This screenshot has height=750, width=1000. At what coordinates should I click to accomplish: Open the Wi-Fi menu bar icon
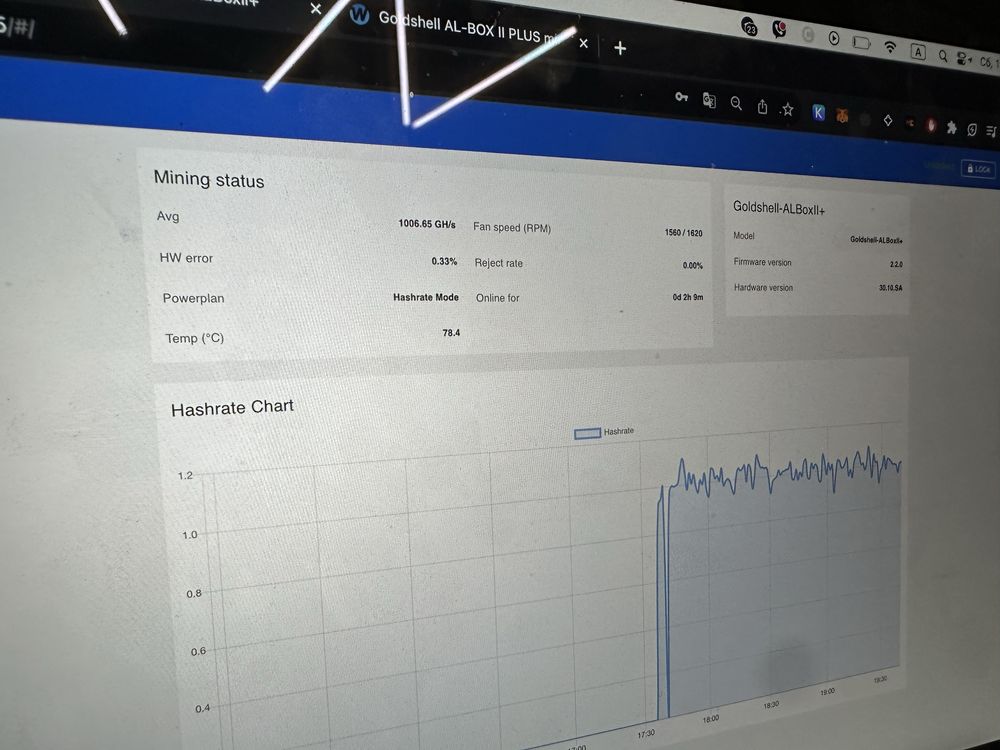(890, 47)
